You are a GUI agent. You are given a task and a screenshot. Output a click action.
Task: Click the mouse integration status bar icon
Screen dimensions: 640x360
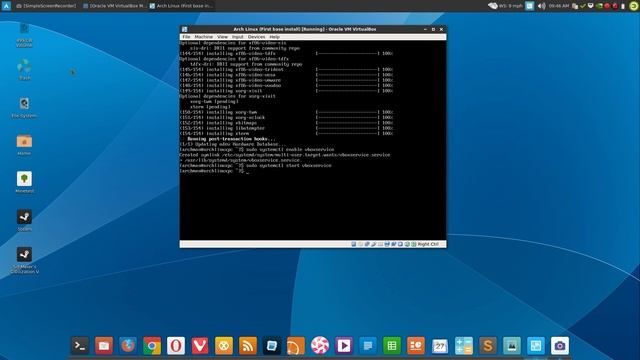point(407,244)
